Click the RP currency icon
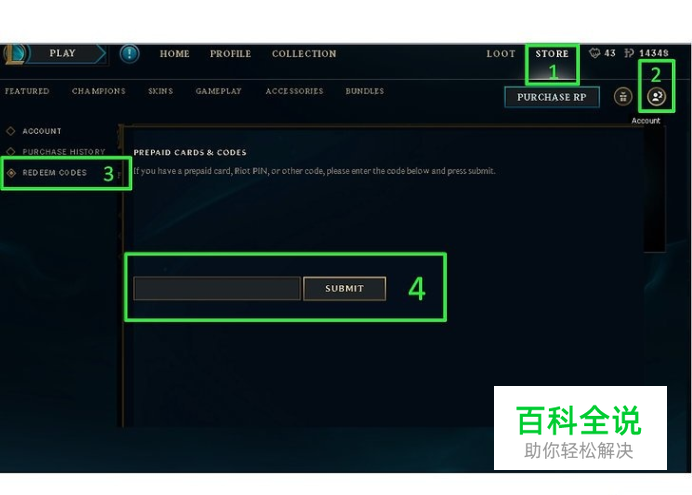Image resolution: width=692 pixels, height=495 pixels. click(x=629, y=53)
